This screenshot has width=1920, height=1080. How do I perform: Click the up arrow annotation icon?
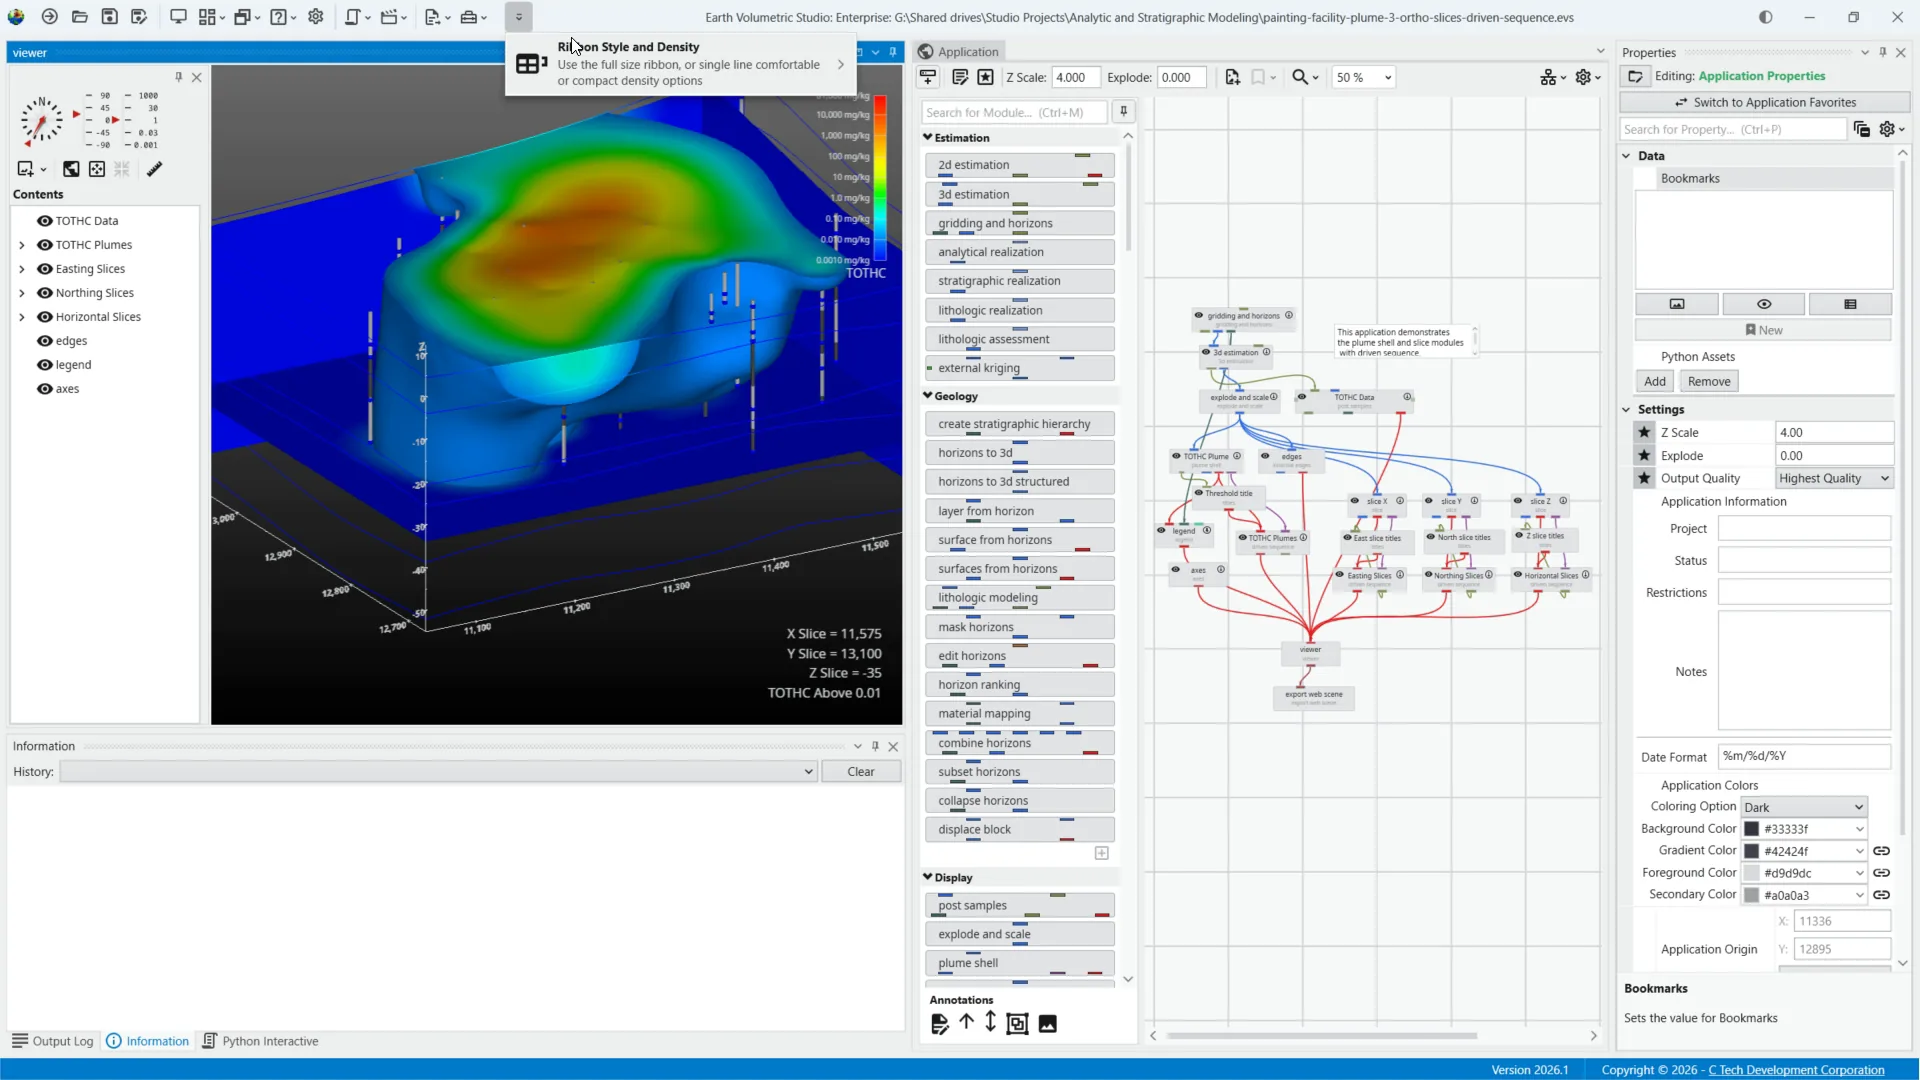click(x=966, y=1022)
